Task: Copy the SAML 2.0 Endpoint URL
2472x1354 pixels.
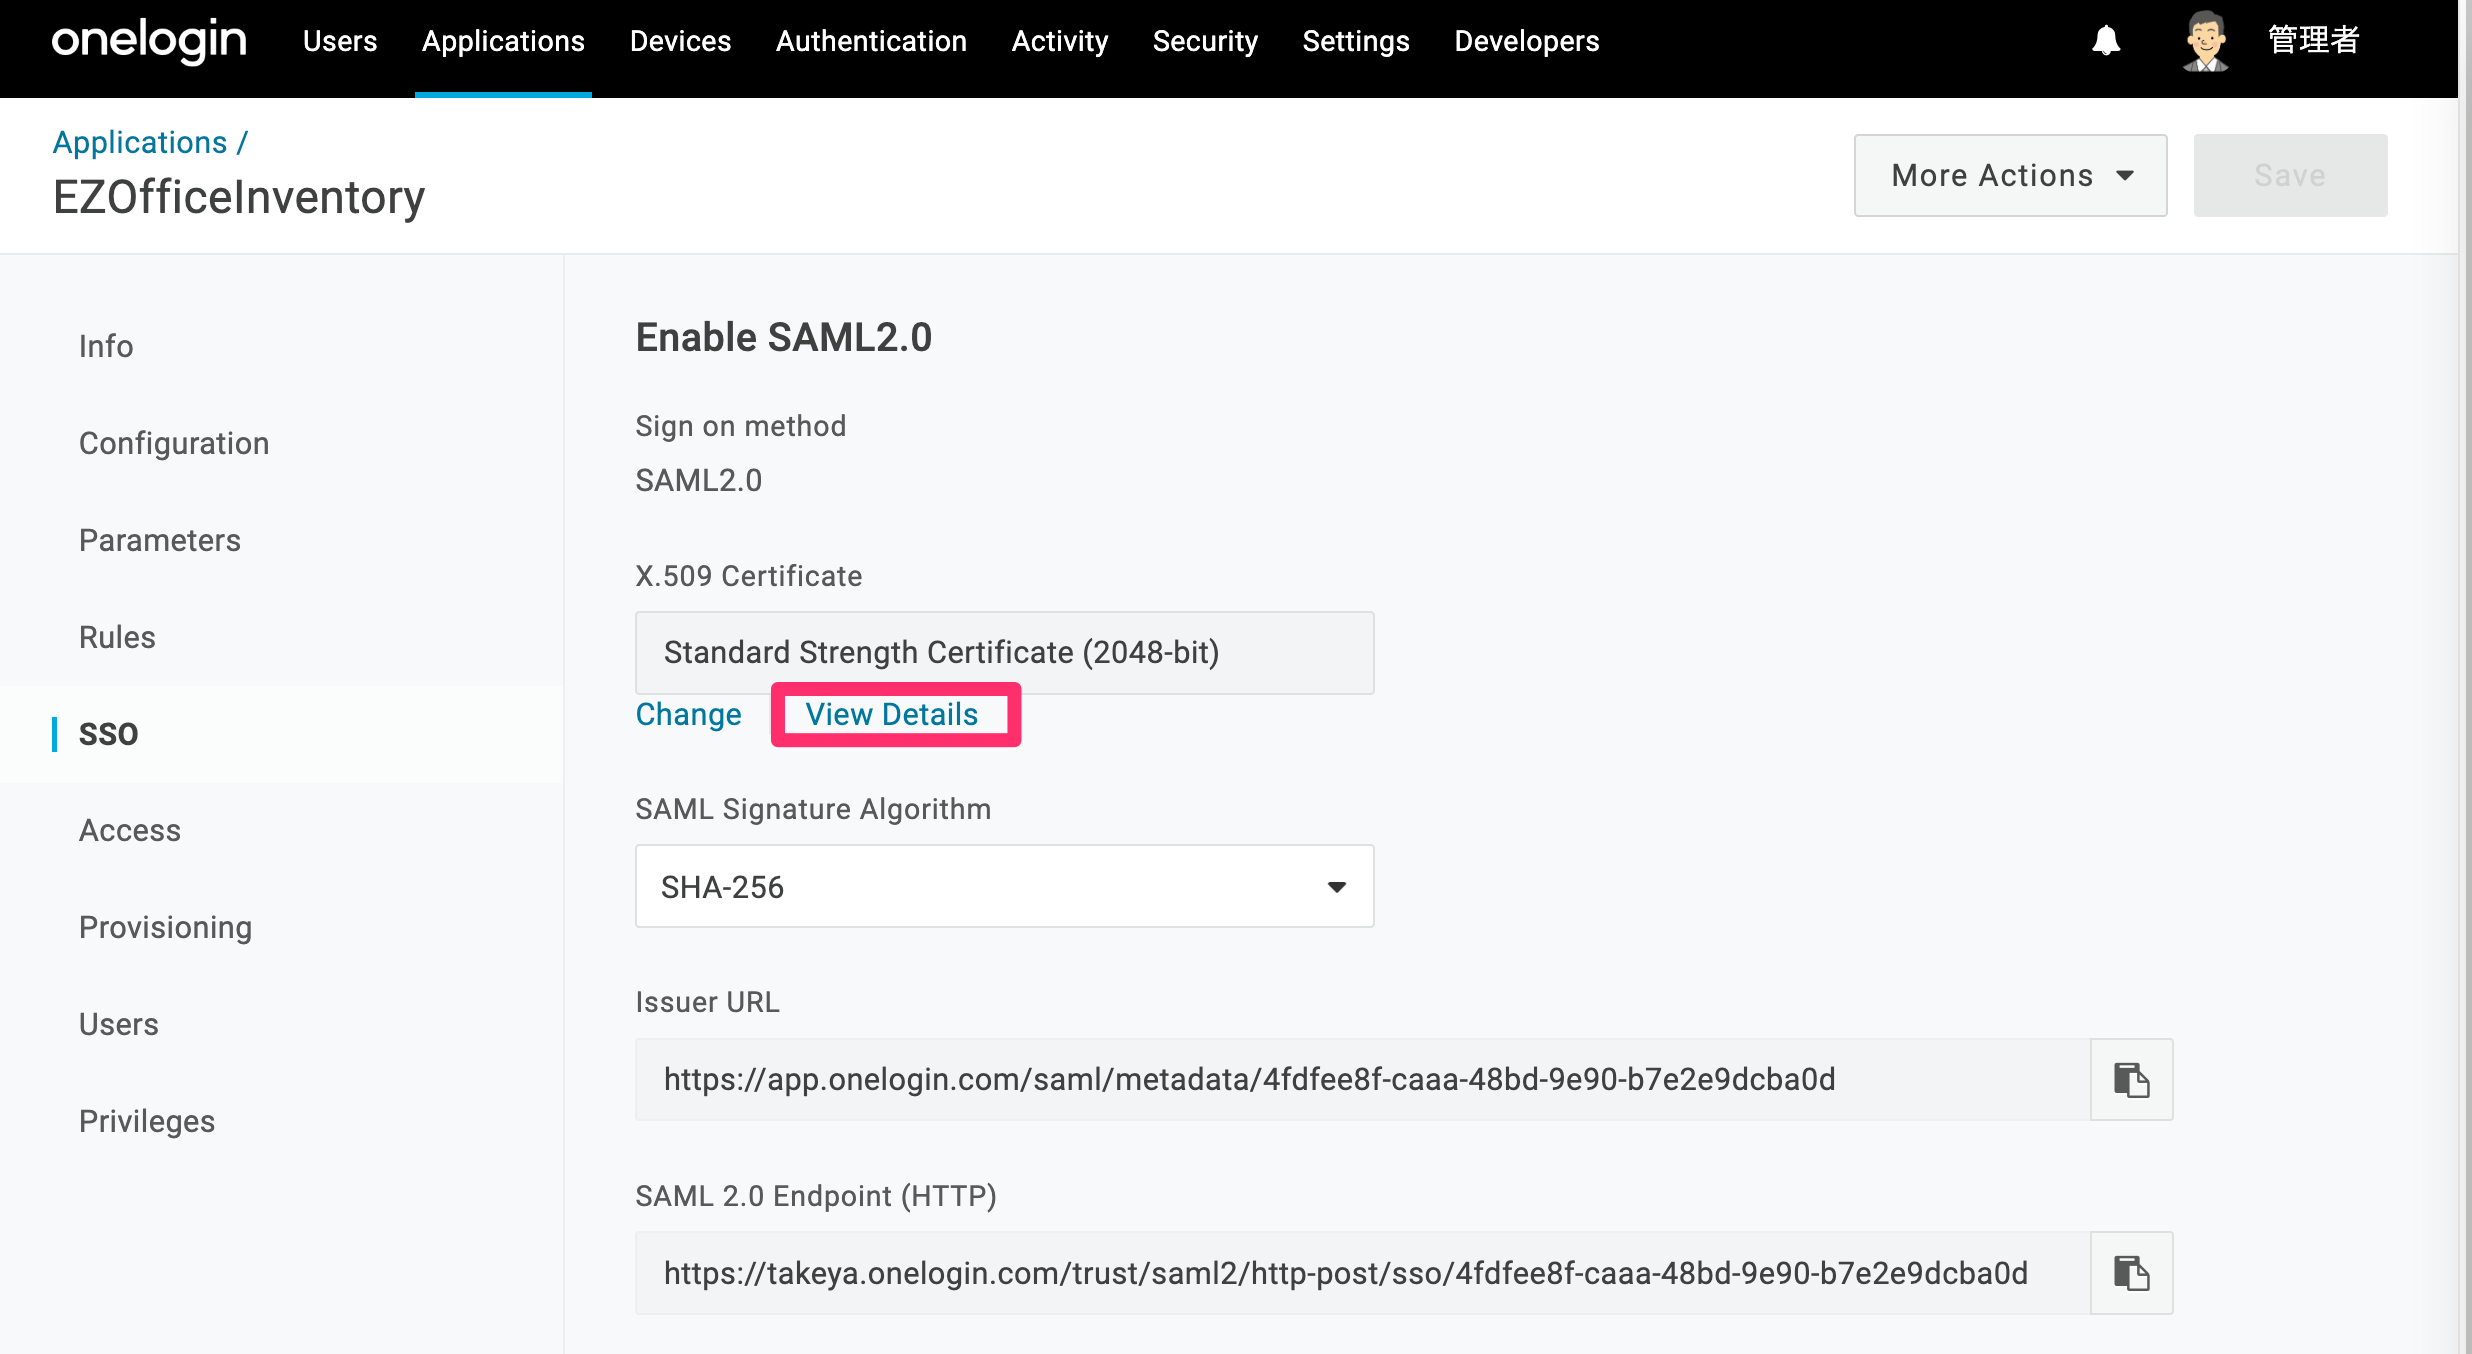Action: coord(2131,1273)
